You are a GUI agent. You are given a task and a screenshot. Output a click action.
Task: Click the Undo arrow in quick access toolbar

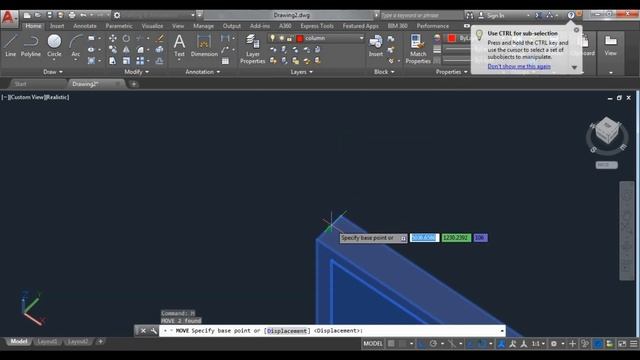83,15
